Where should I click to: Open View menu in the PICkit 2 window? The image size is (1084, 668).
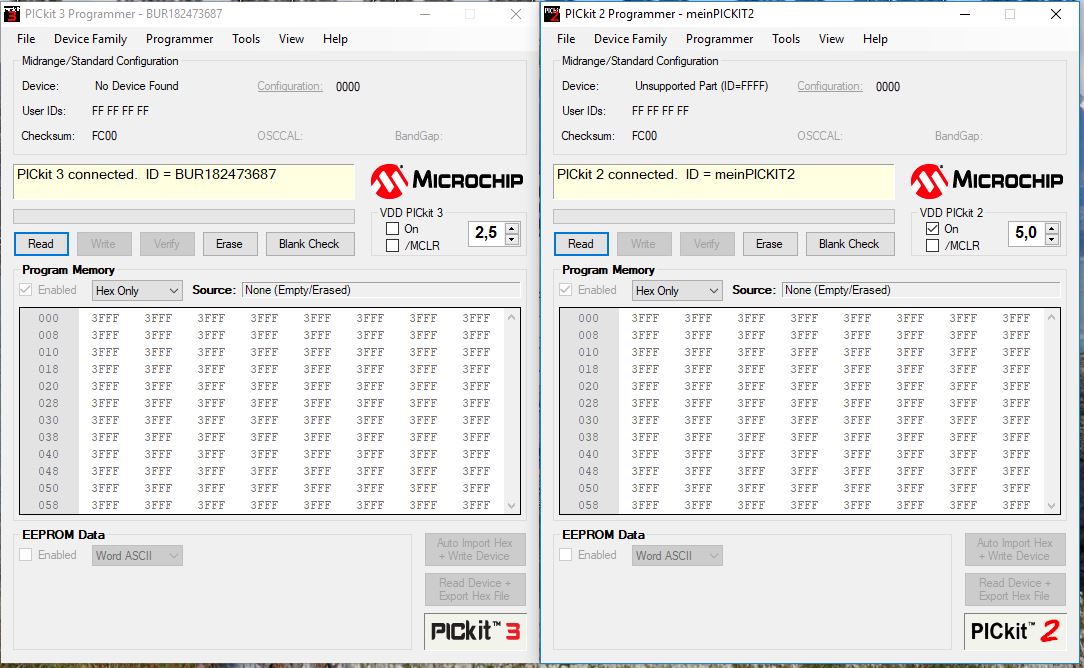(x=831, y=39)
